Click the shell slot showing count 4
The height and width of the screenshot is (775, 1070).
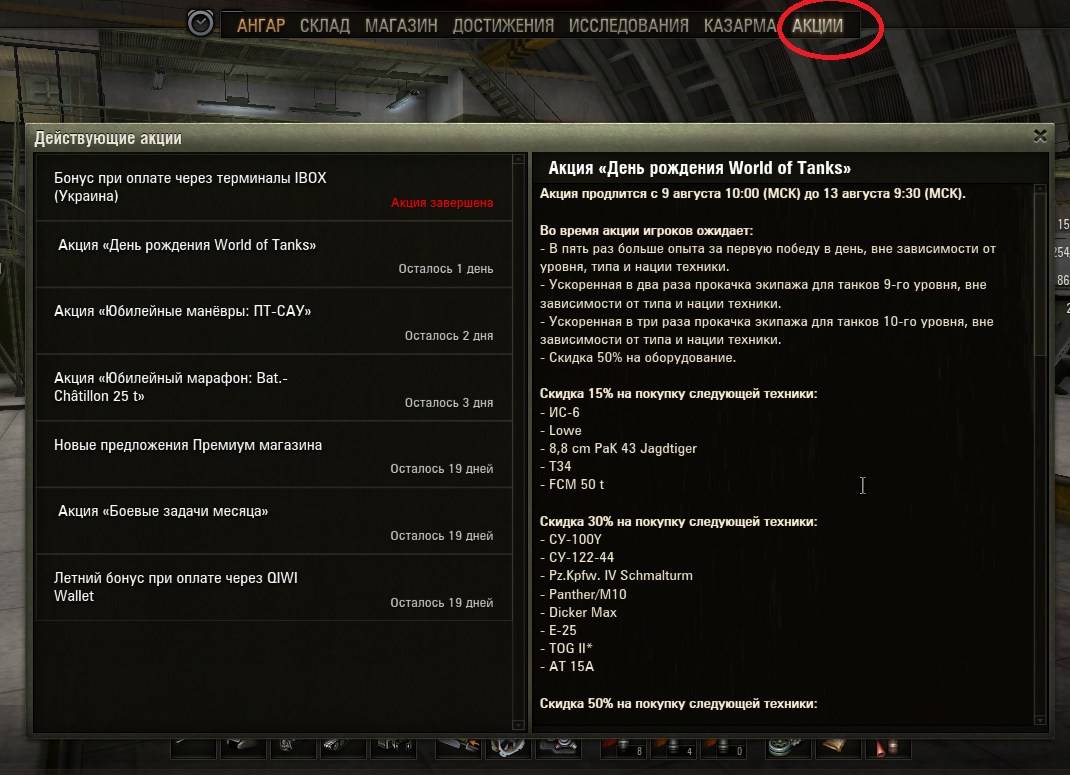coord(674,748)
